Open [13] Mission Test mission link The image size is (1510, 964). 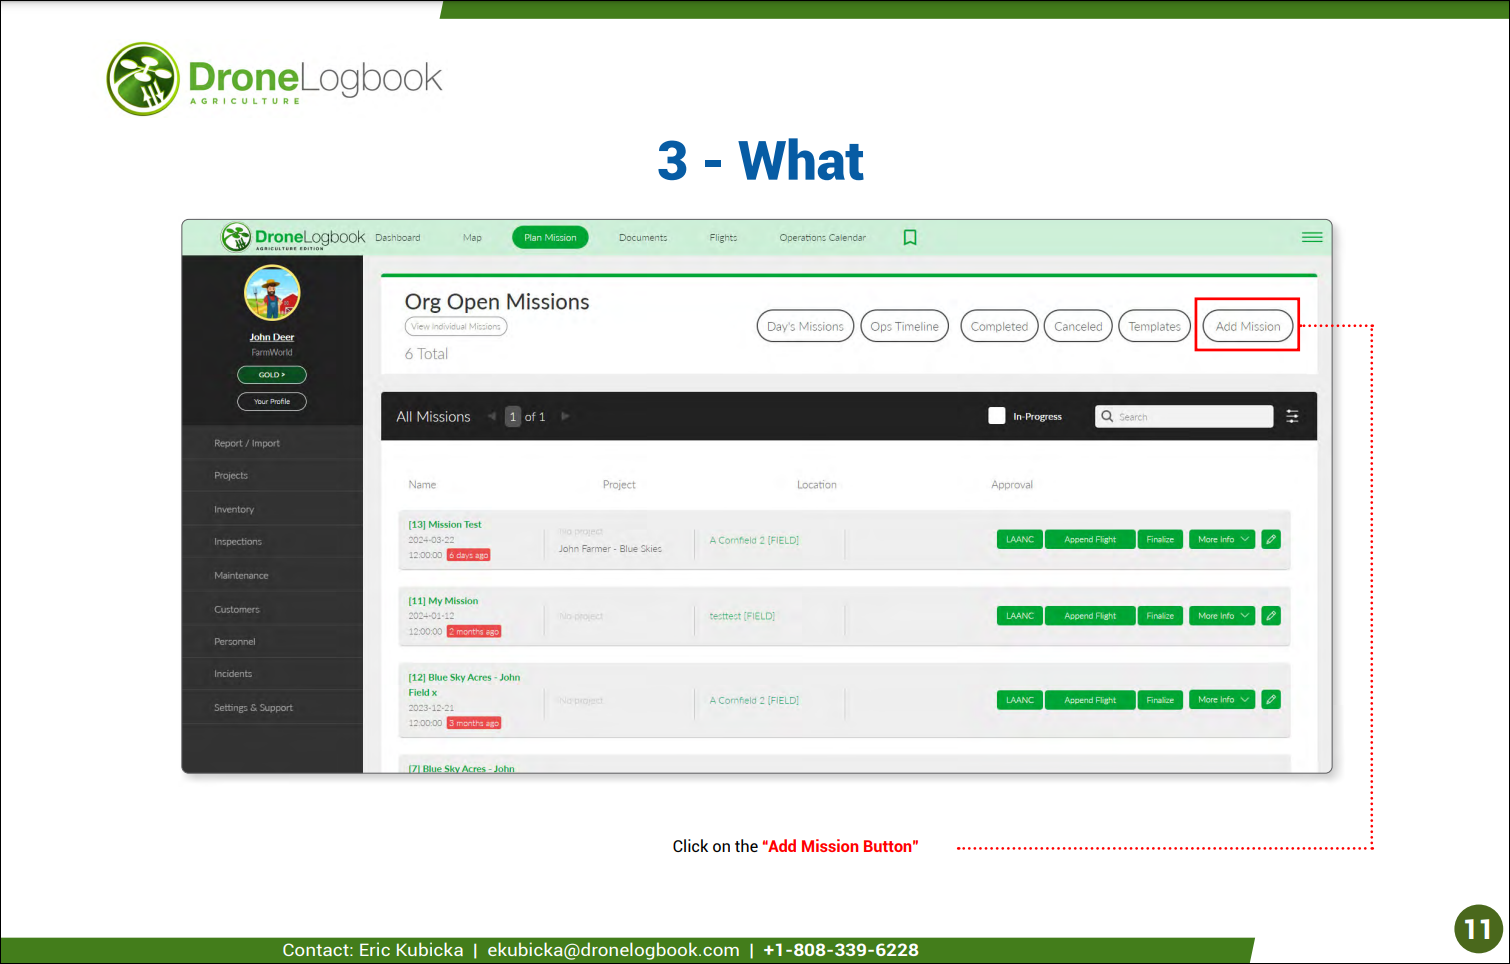coord(445,524)
